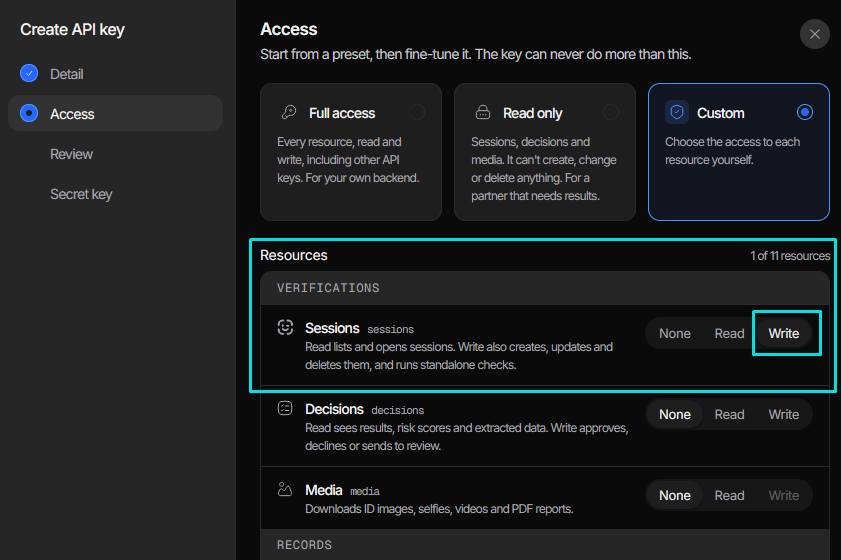Set Sessions access to Read
This screenshot has width=841, height=560.
point(729,334)
